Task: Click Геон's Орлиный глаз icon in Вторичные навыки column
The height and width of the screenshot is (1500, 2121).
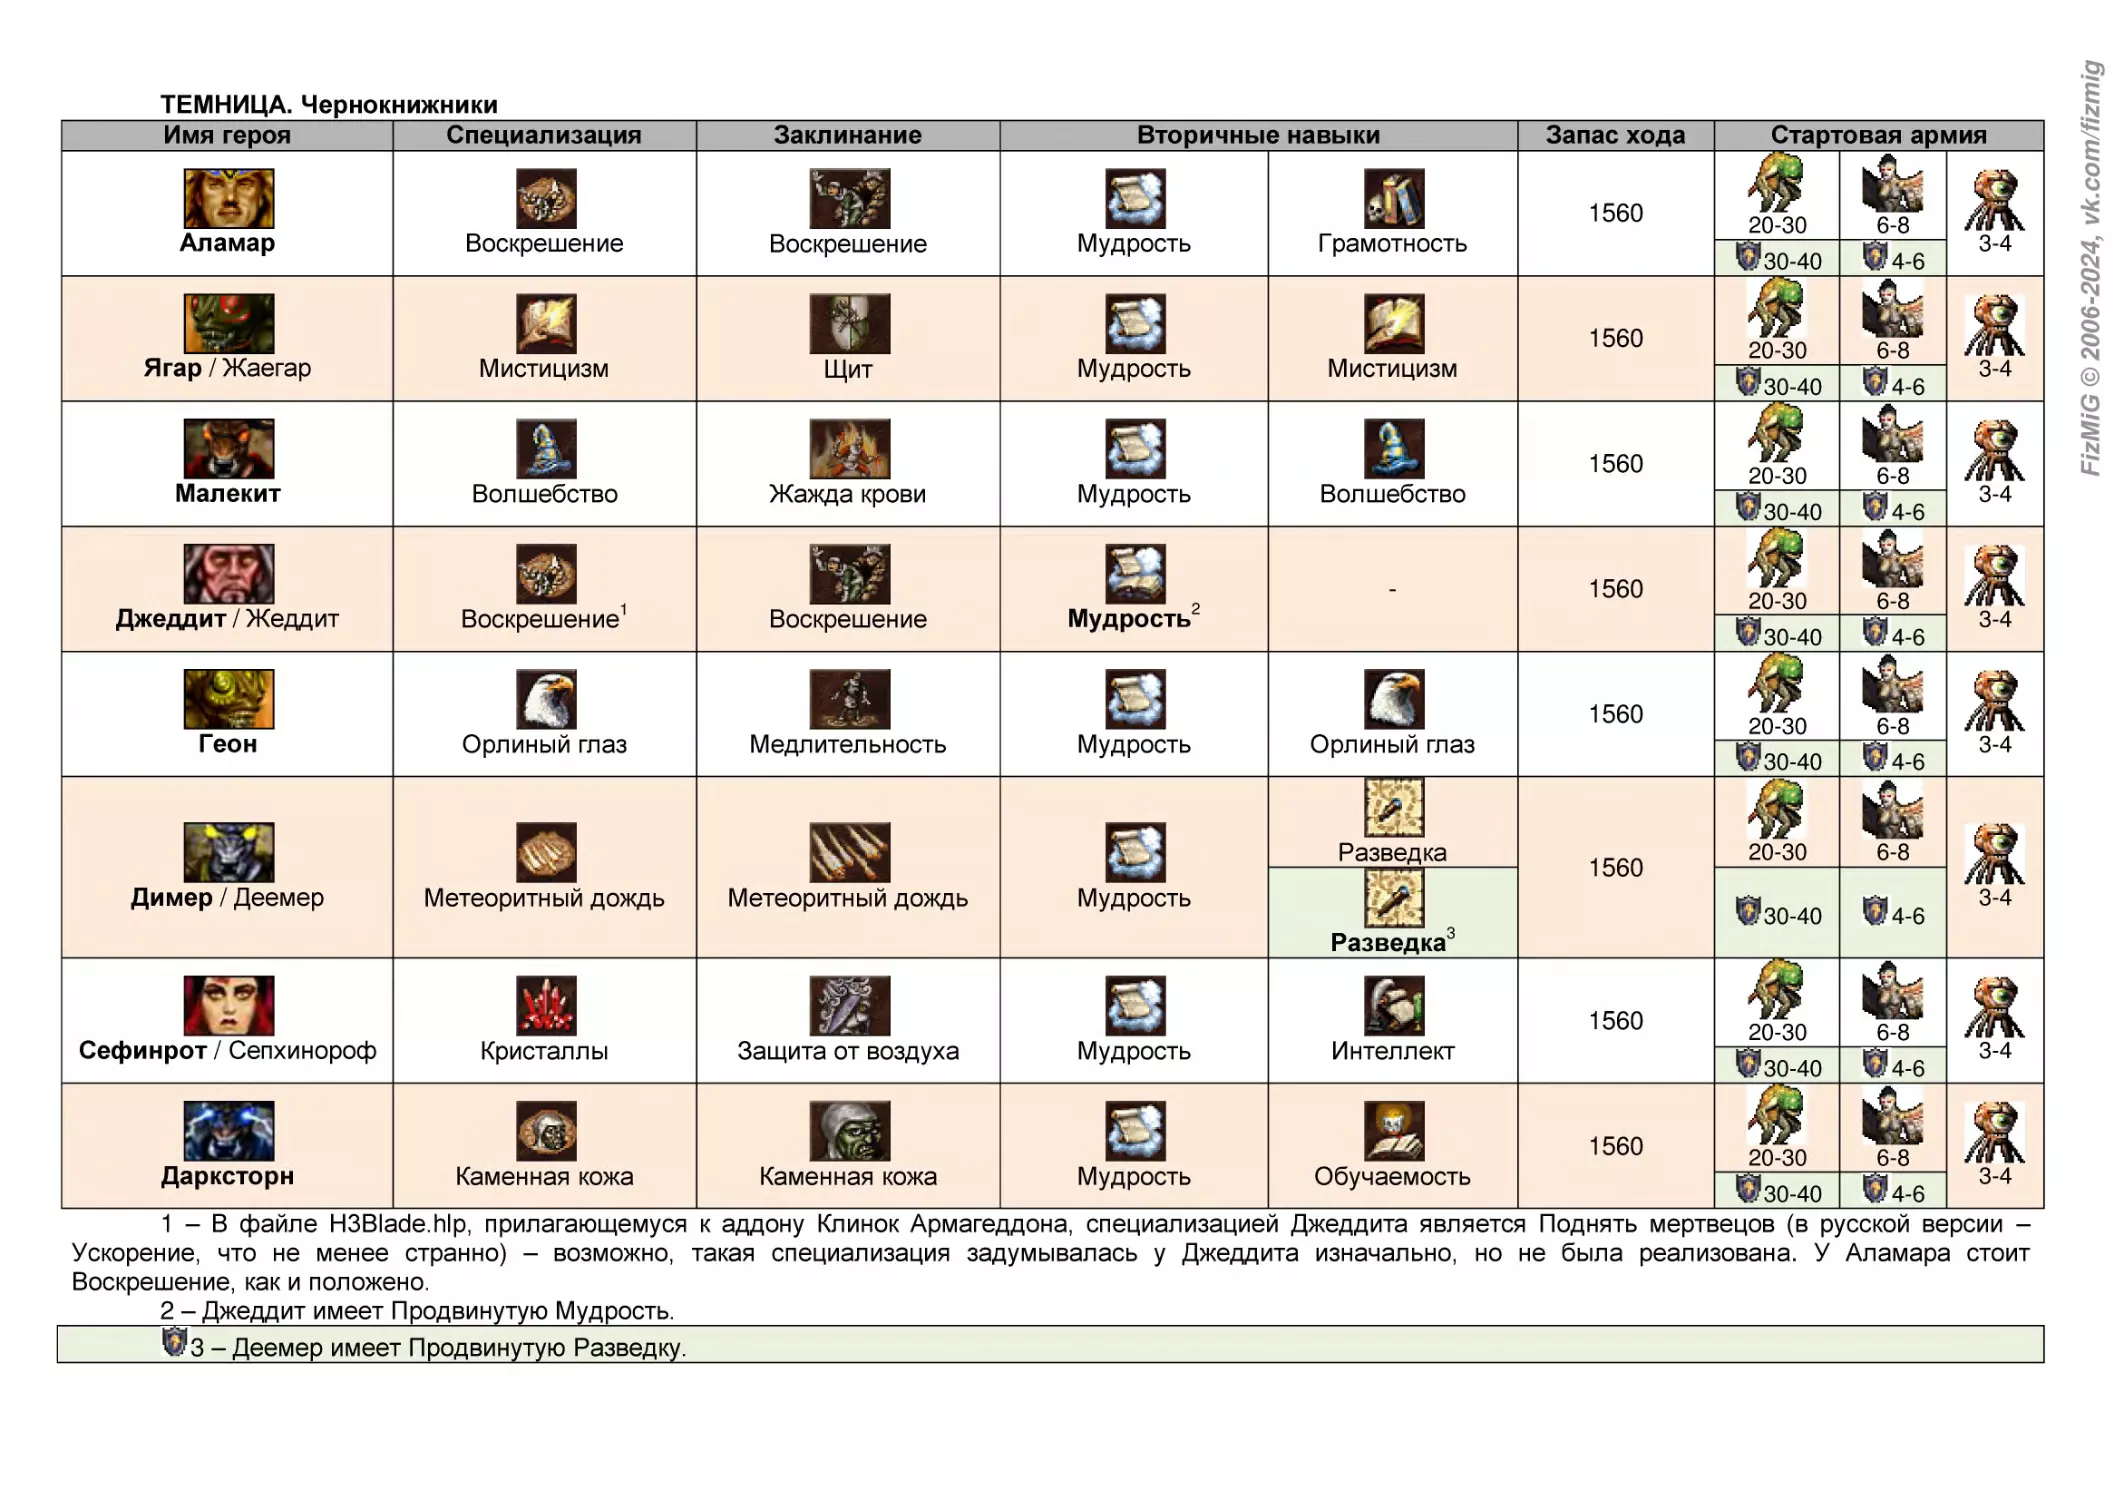Action: point(1394,699)
